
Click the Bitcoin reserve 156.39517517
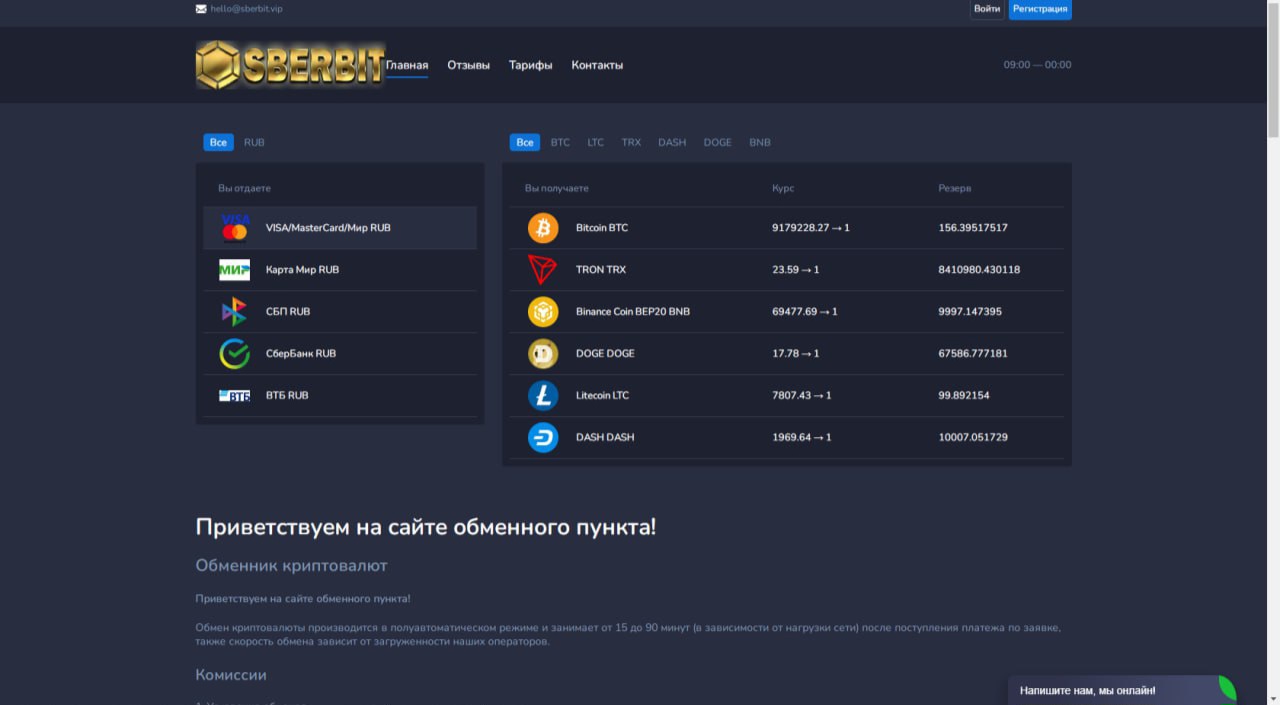[973, 228]
